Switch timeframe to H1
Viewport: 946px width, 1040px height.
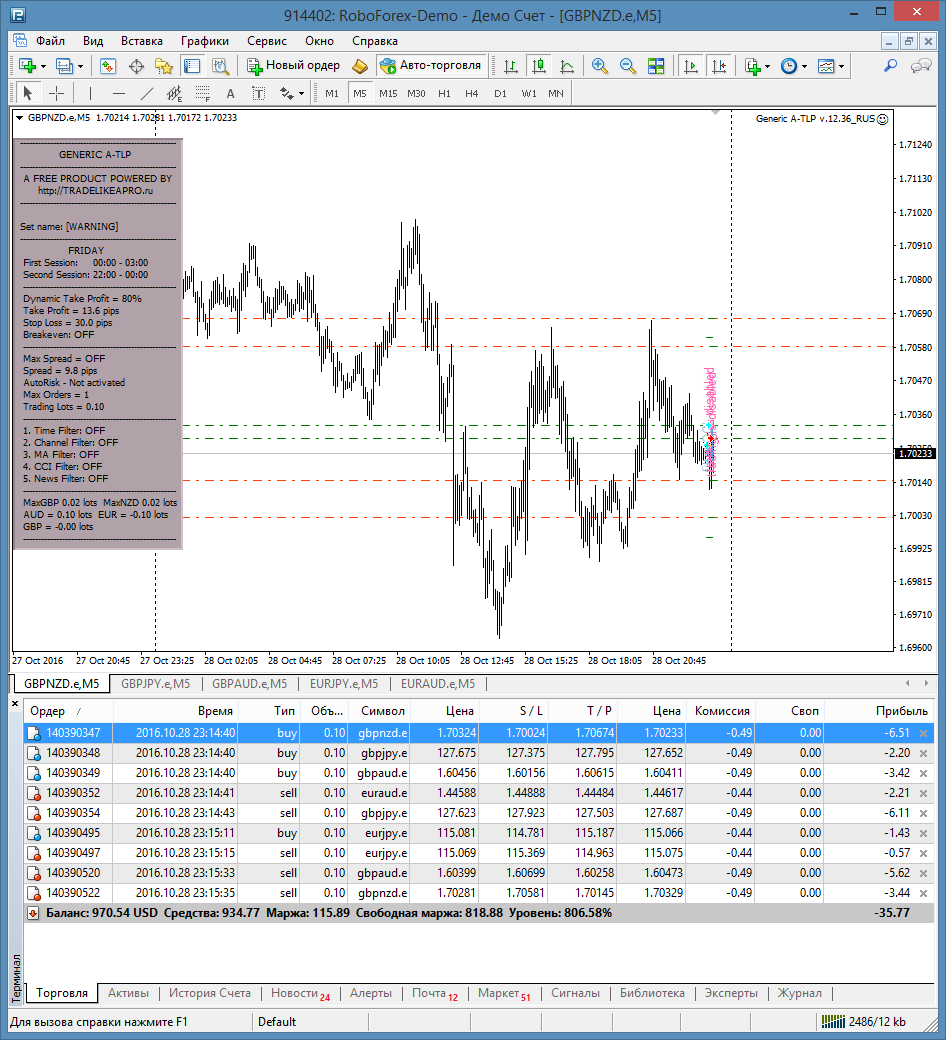point(444,94)
